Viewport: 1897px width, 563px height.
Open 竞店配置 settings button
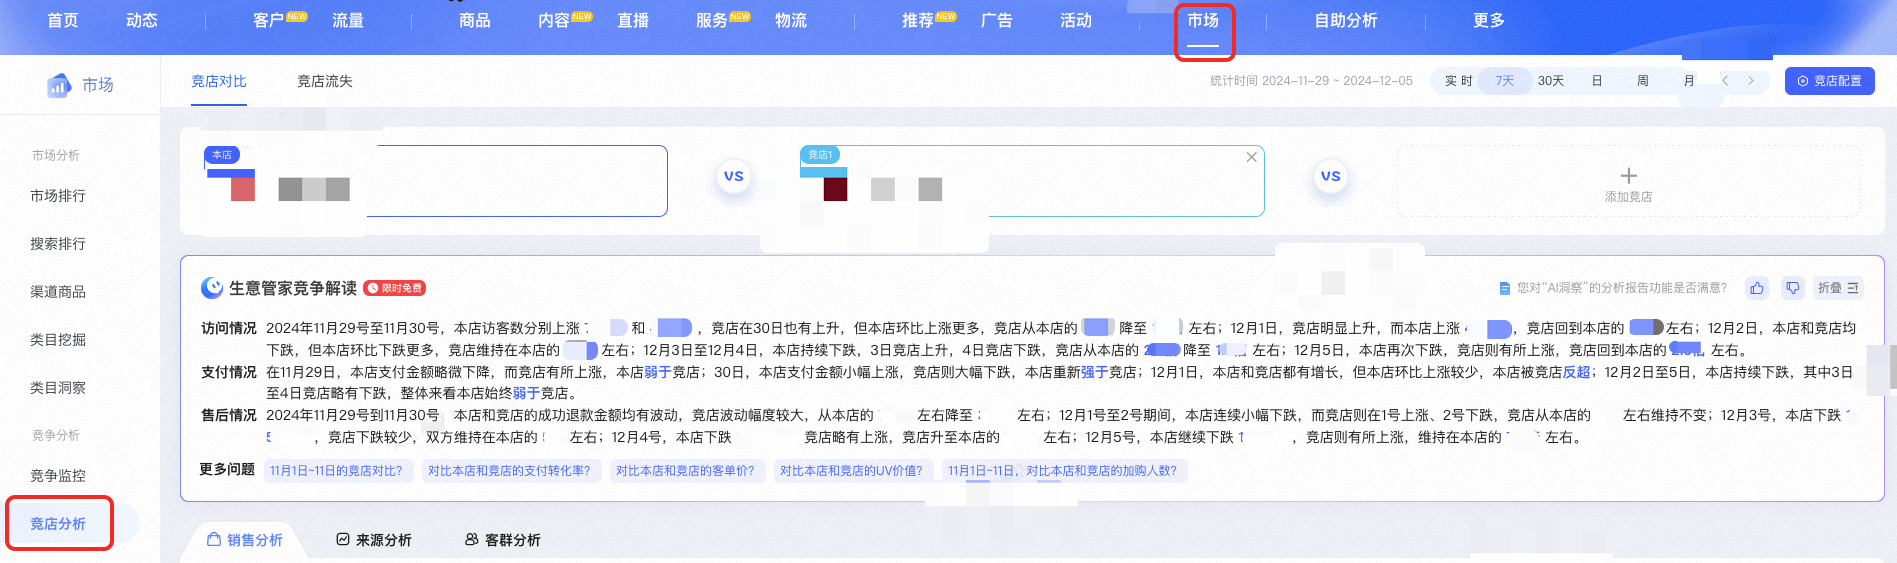[1829, 81]
